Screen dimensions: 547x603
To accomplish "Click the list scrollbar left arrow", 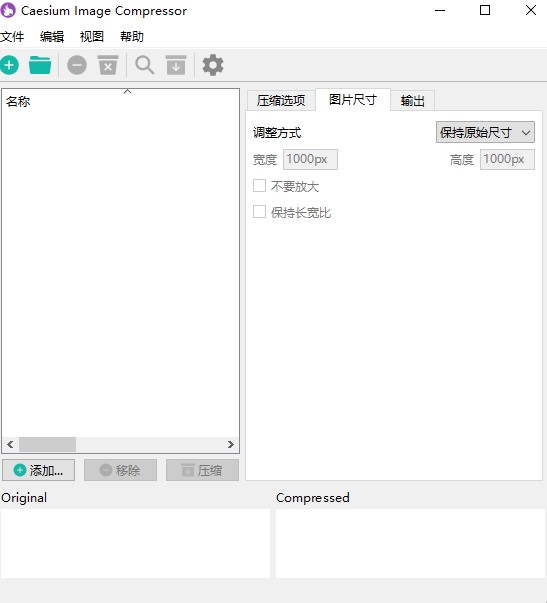I will (x=10, y=445).
